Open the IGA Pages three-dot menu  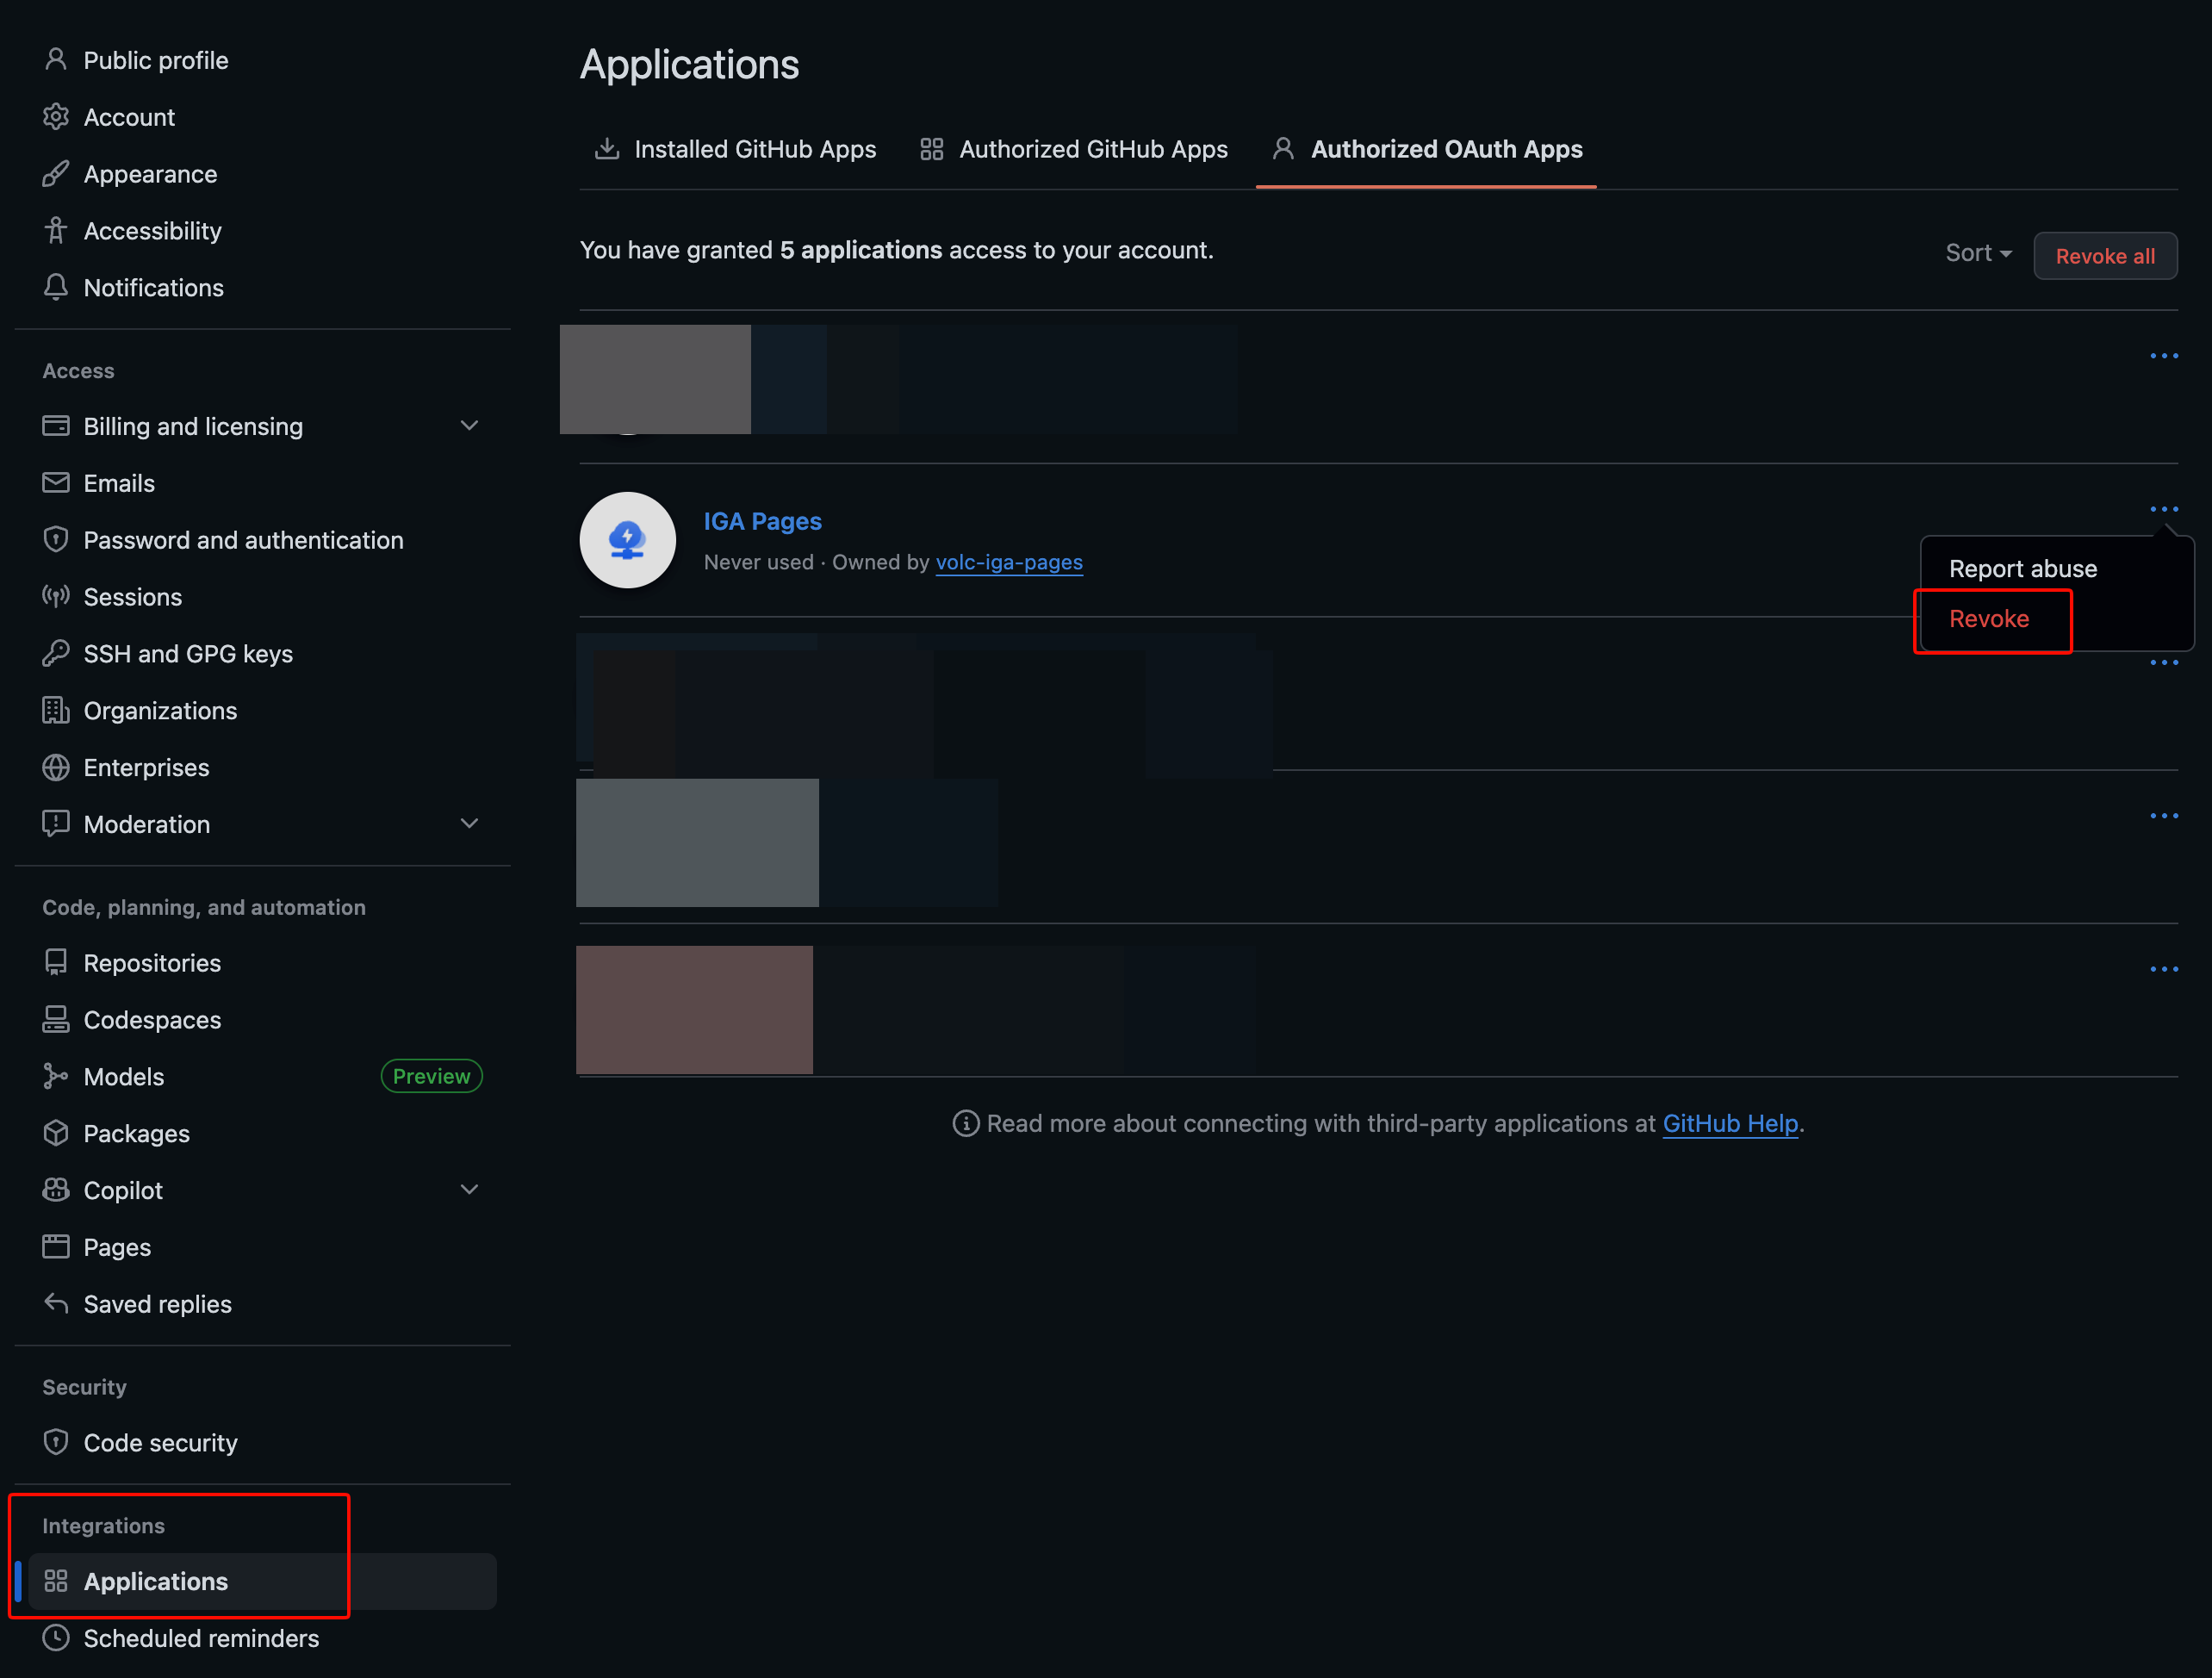(x=2164, y=510)
